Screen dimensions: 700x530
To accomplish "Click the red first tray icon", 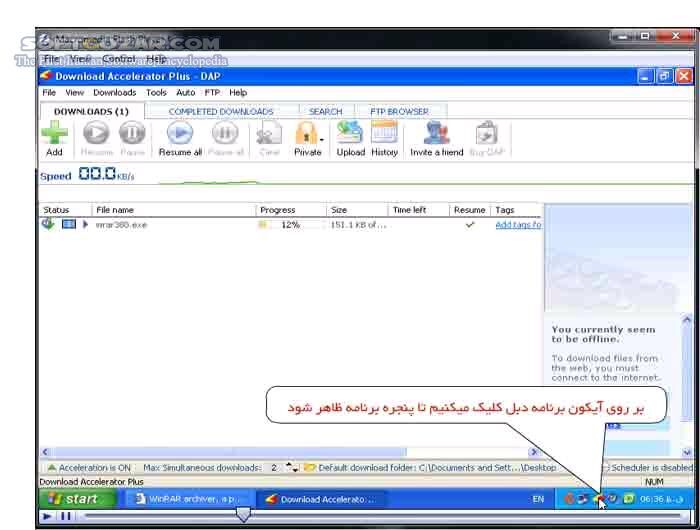I will pos(569,499).
